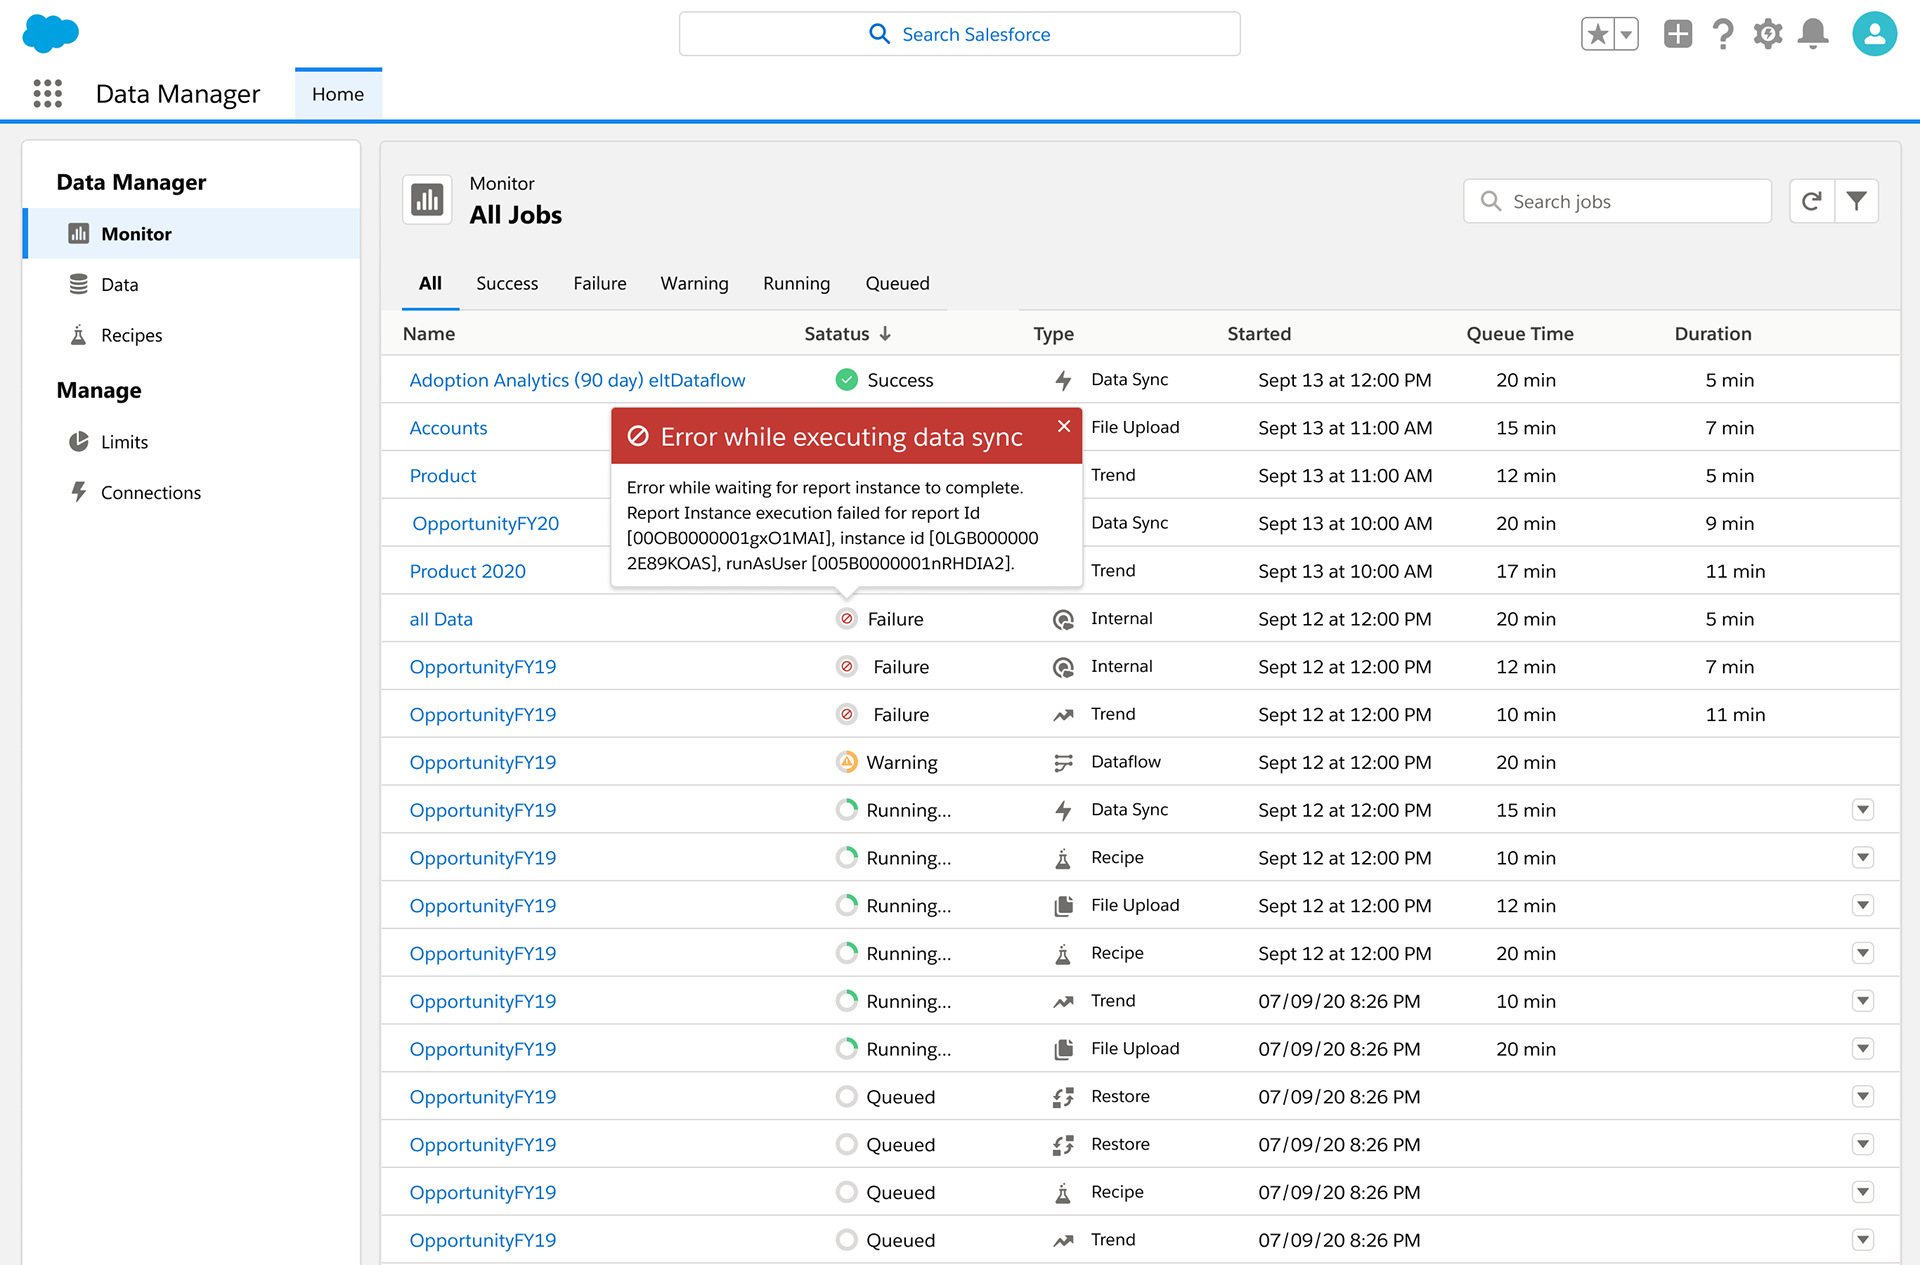The width and height of the screenshot is (1920, 1265).
Task: Click the Search Salesforce field
Action: click(959, 34)
